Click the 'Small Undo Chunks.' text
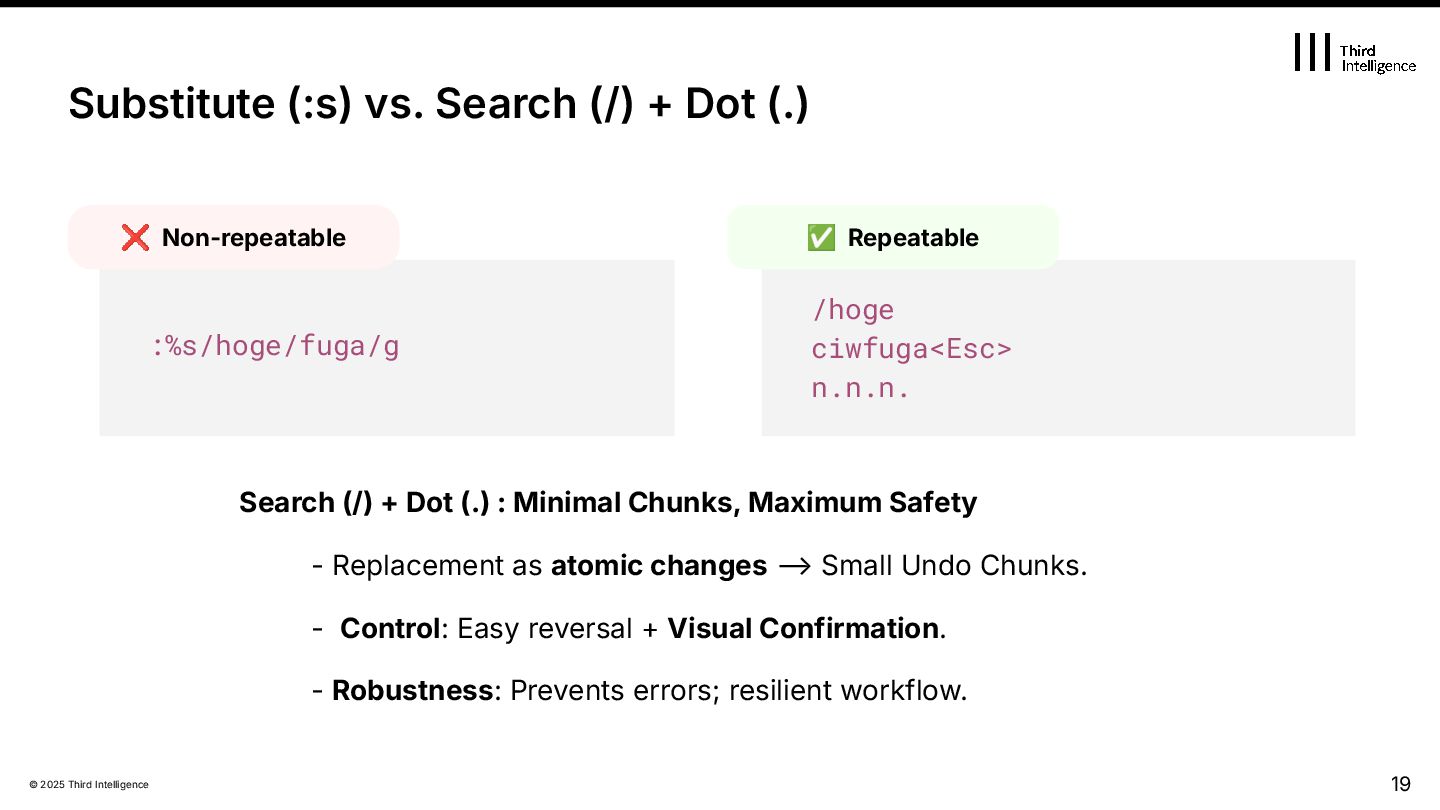This screenshot has height=810, width=1440. pyautogui.click(x=953, y=566)
